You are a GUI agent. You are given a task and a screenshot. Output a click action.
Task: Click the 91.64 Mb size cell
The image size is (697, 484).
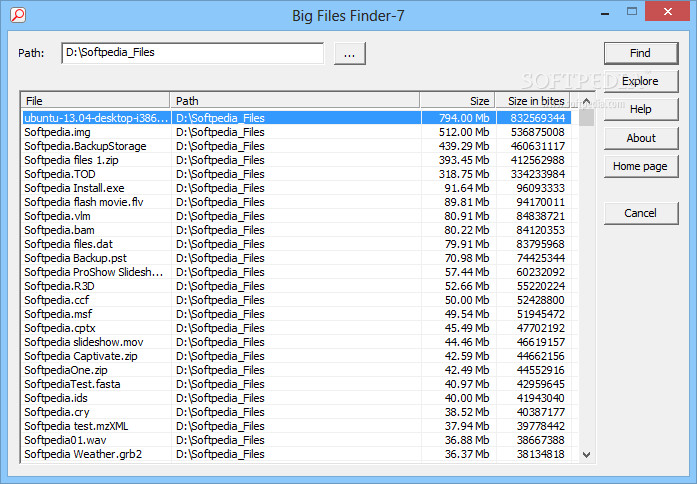[x=467, y=188]
